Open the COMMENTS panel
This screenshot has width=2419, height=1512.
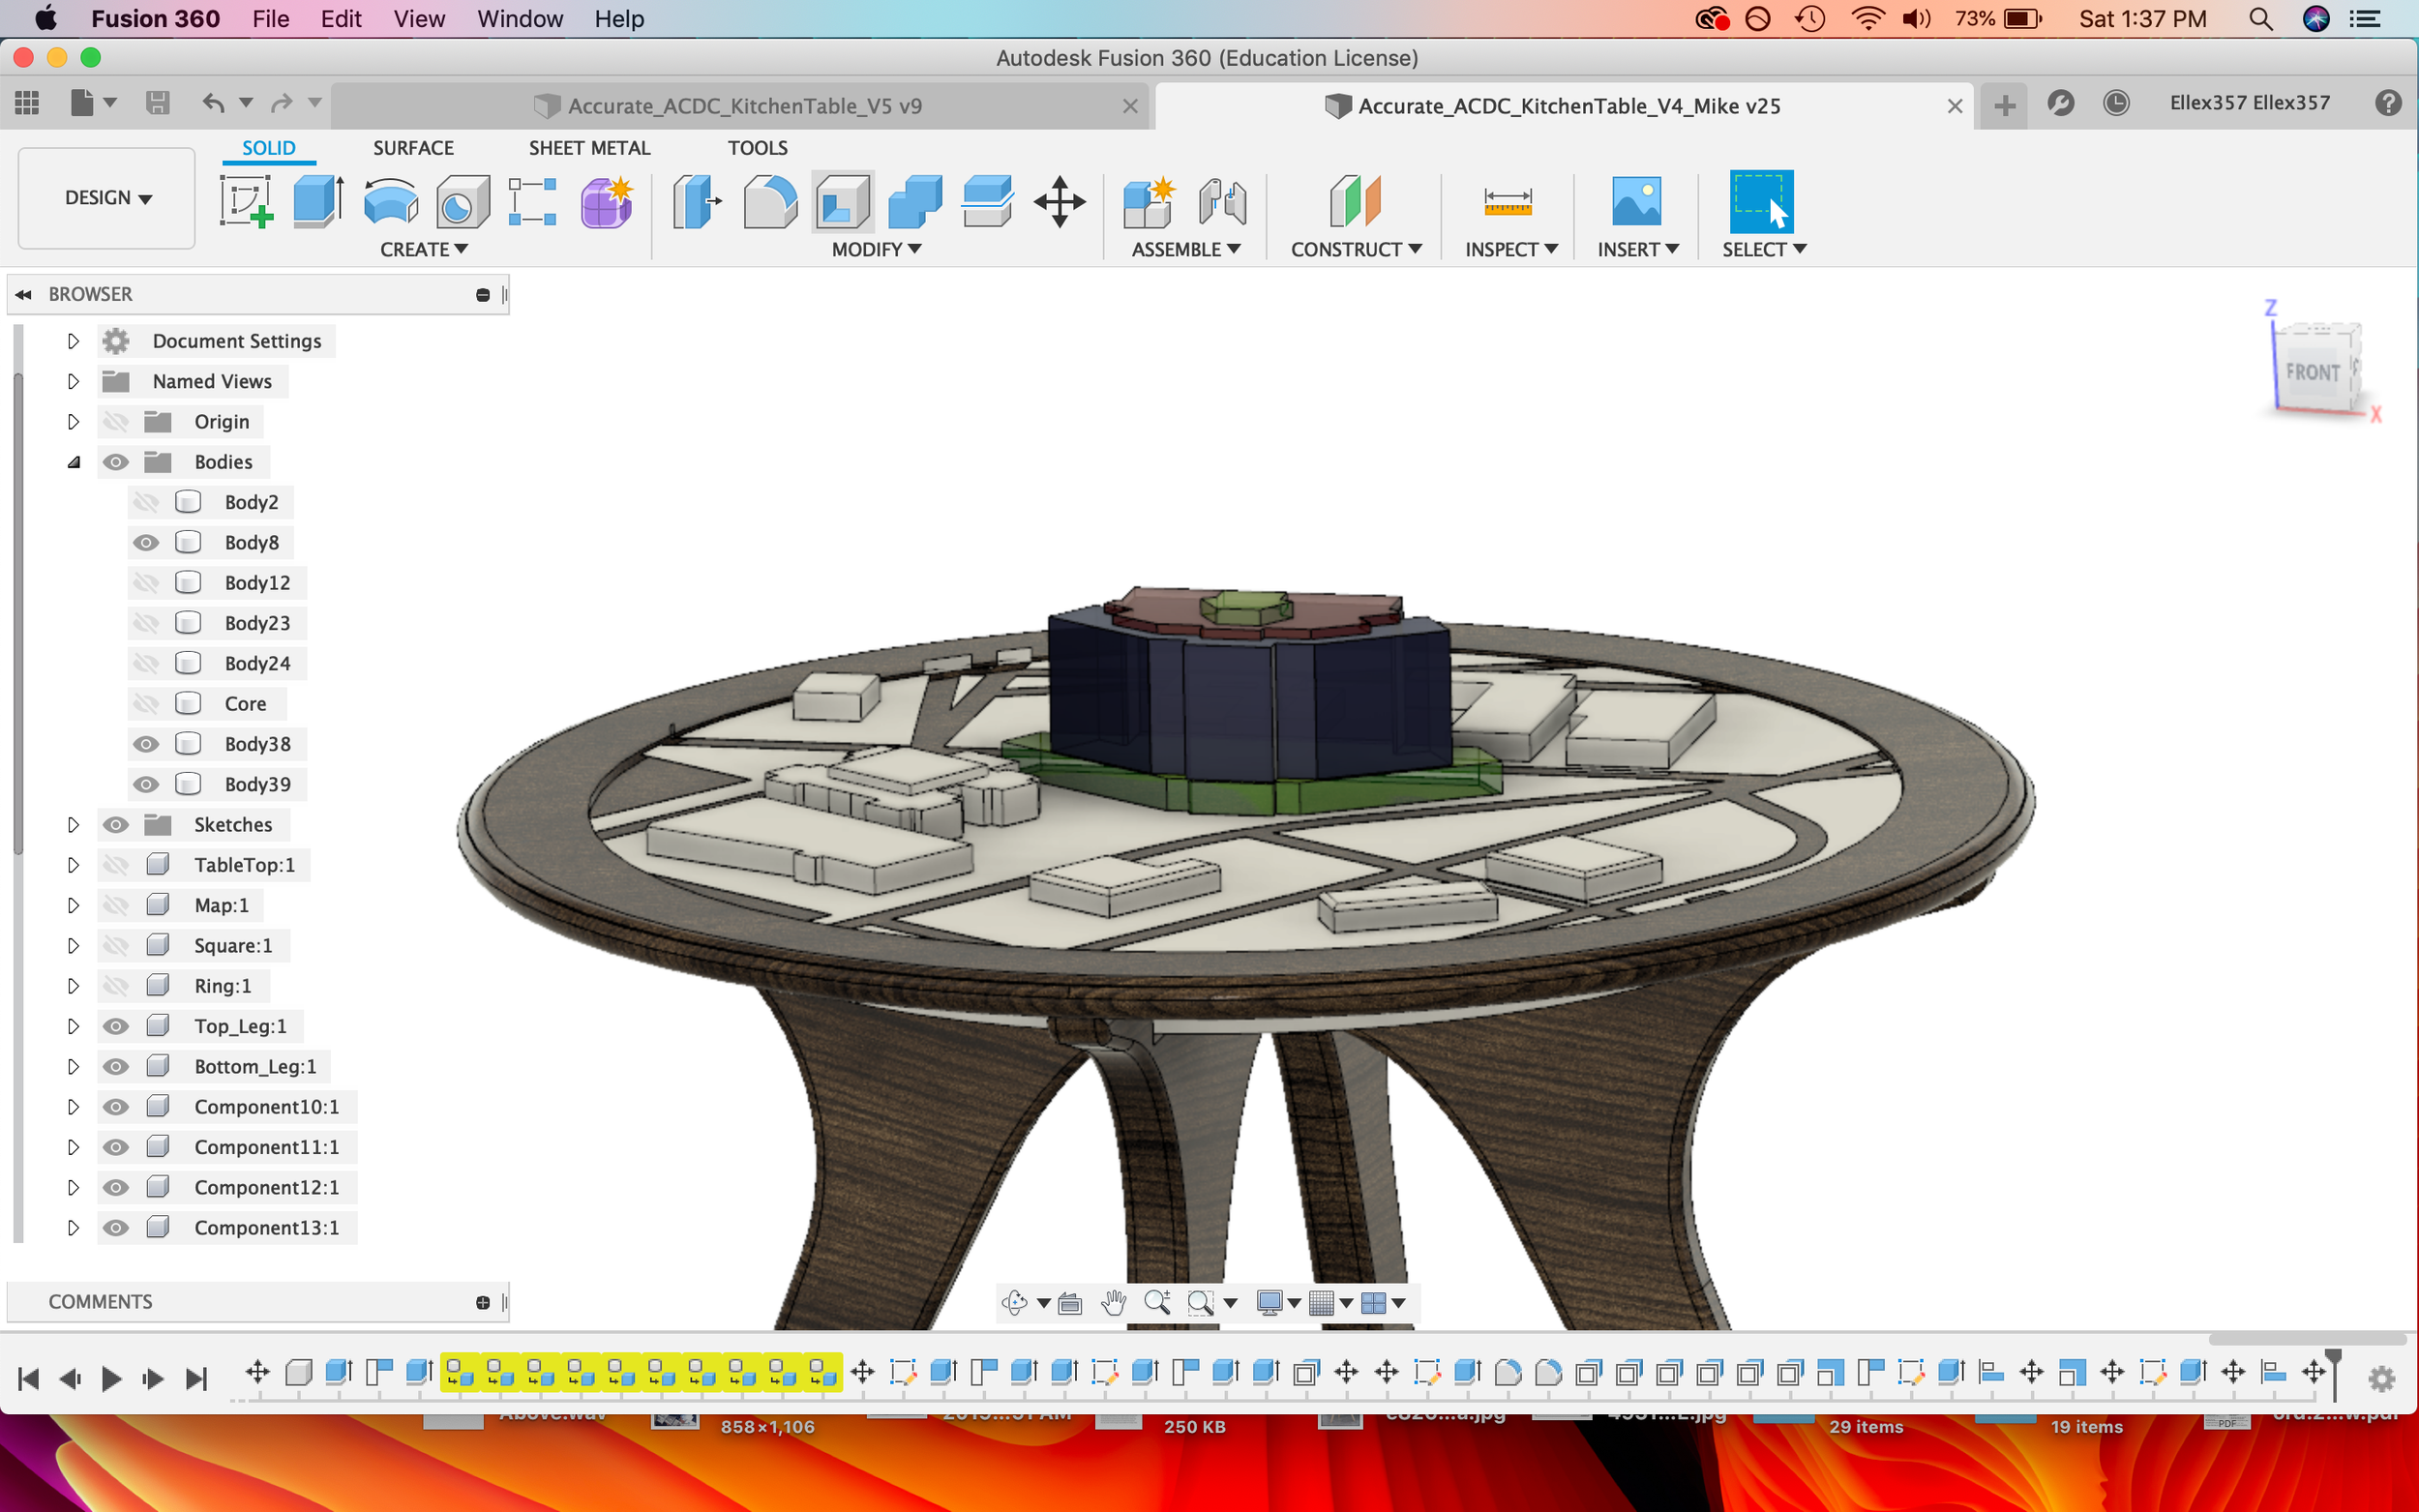pos(100,1301)
